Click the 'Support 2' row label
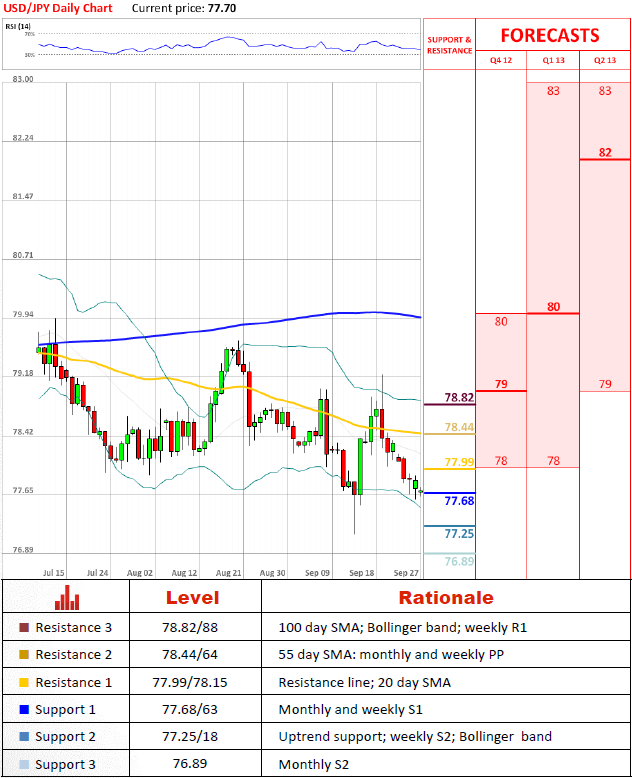632x778 pixels. point(65,736)
